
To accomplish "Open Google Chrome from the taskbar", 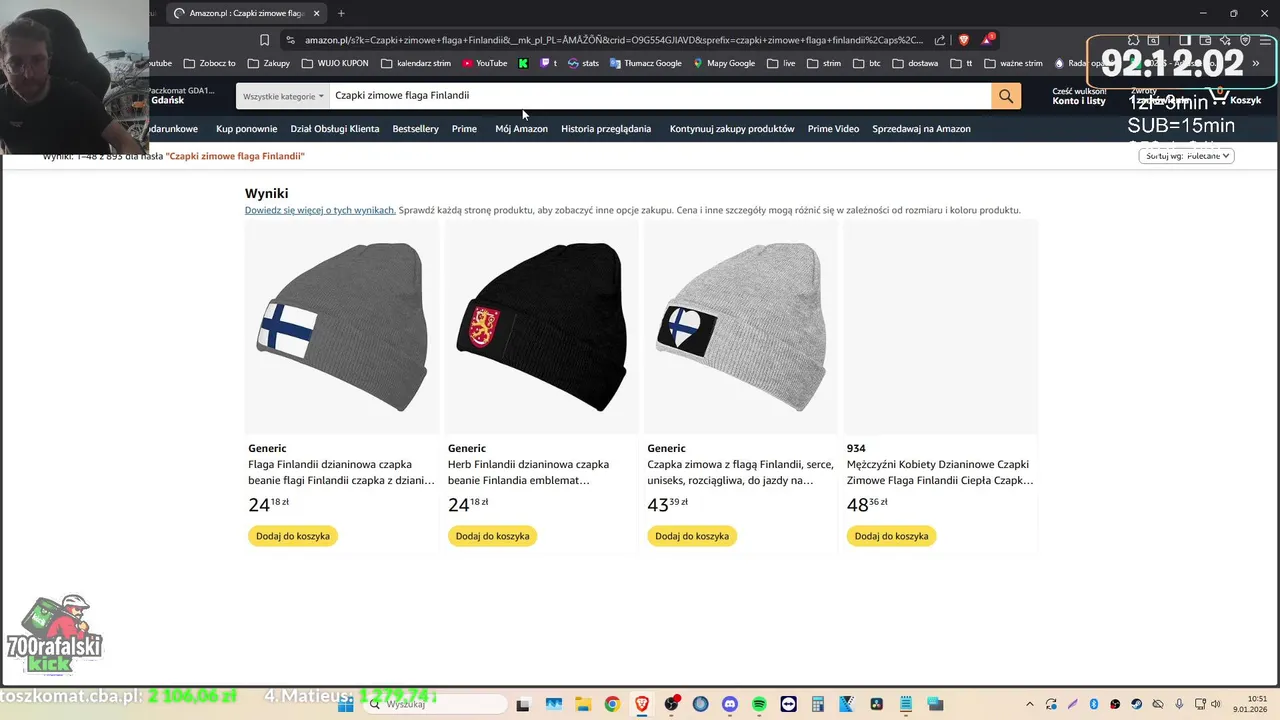I will [x=612, y=704].
